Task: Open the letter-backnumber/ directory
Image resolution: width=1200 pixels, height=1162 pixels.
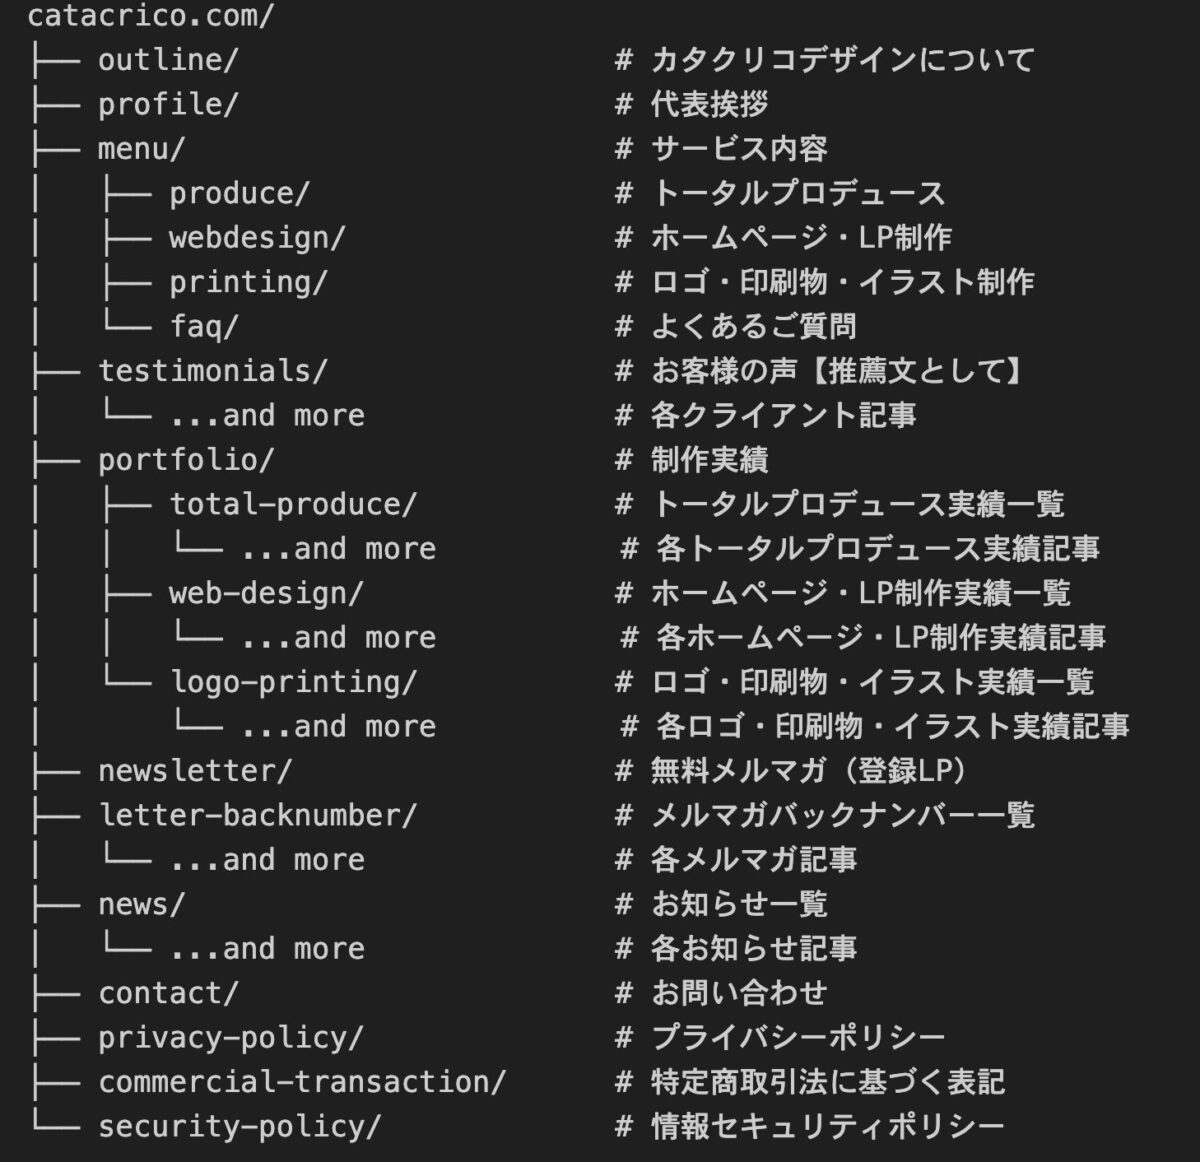Action: [257, 815]
